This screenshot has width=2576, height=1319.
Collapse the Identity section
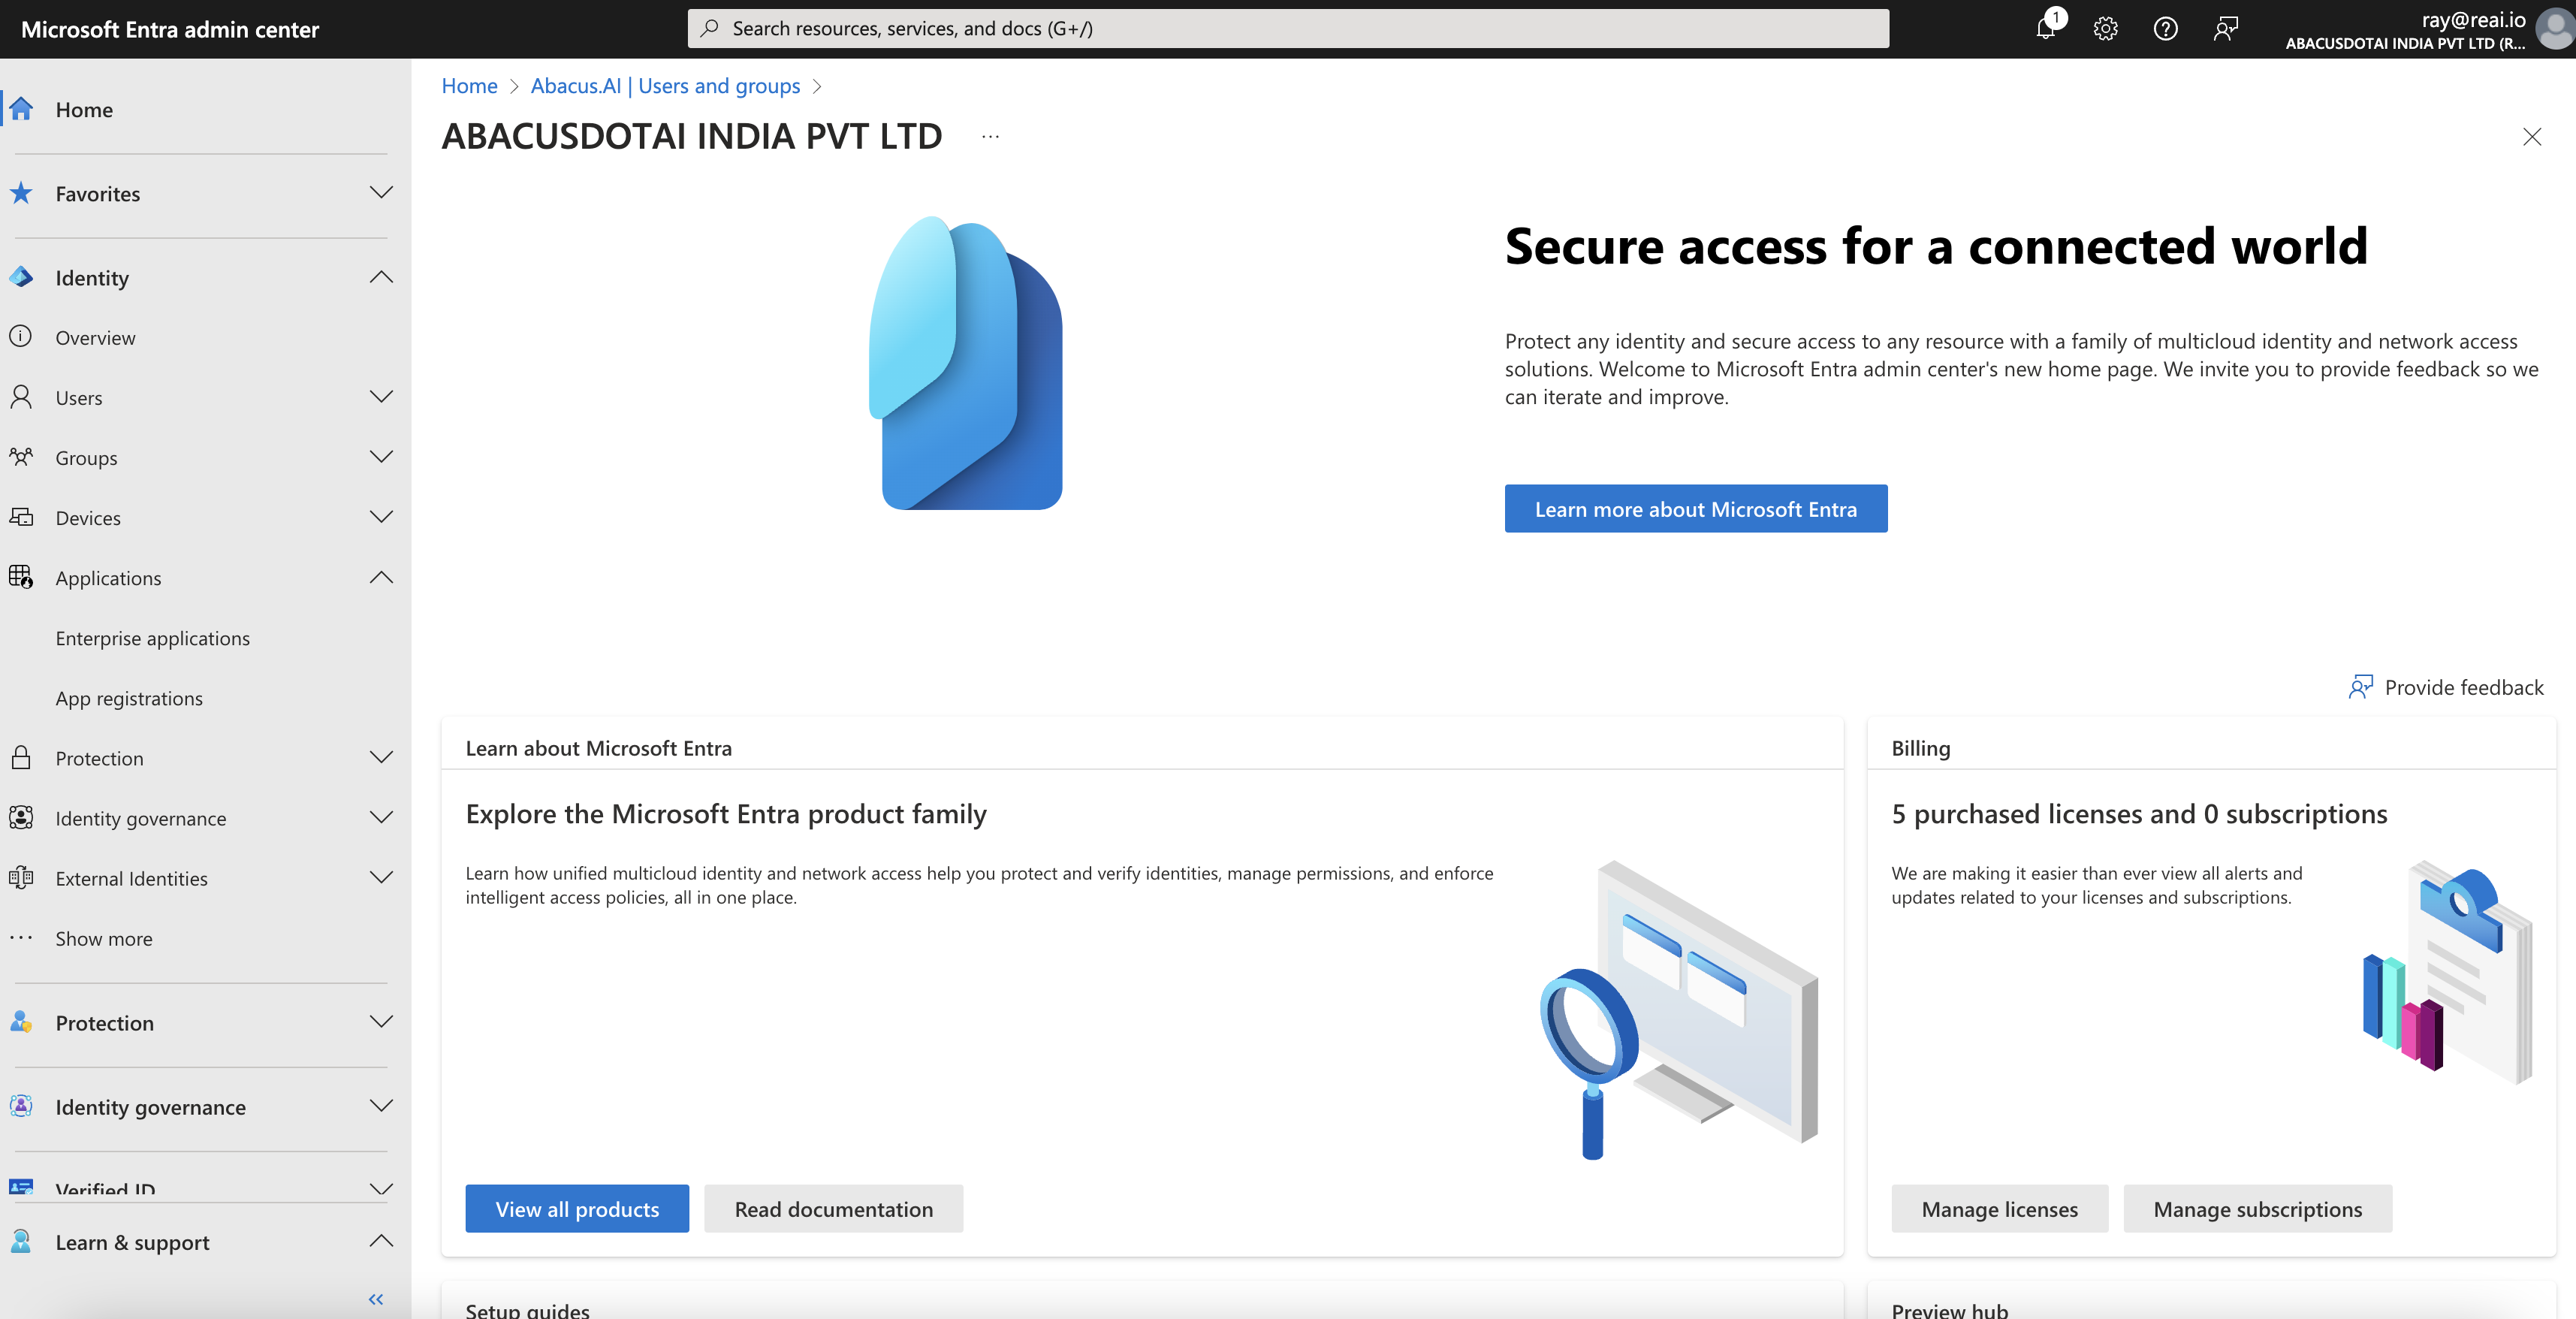(381, 277)
